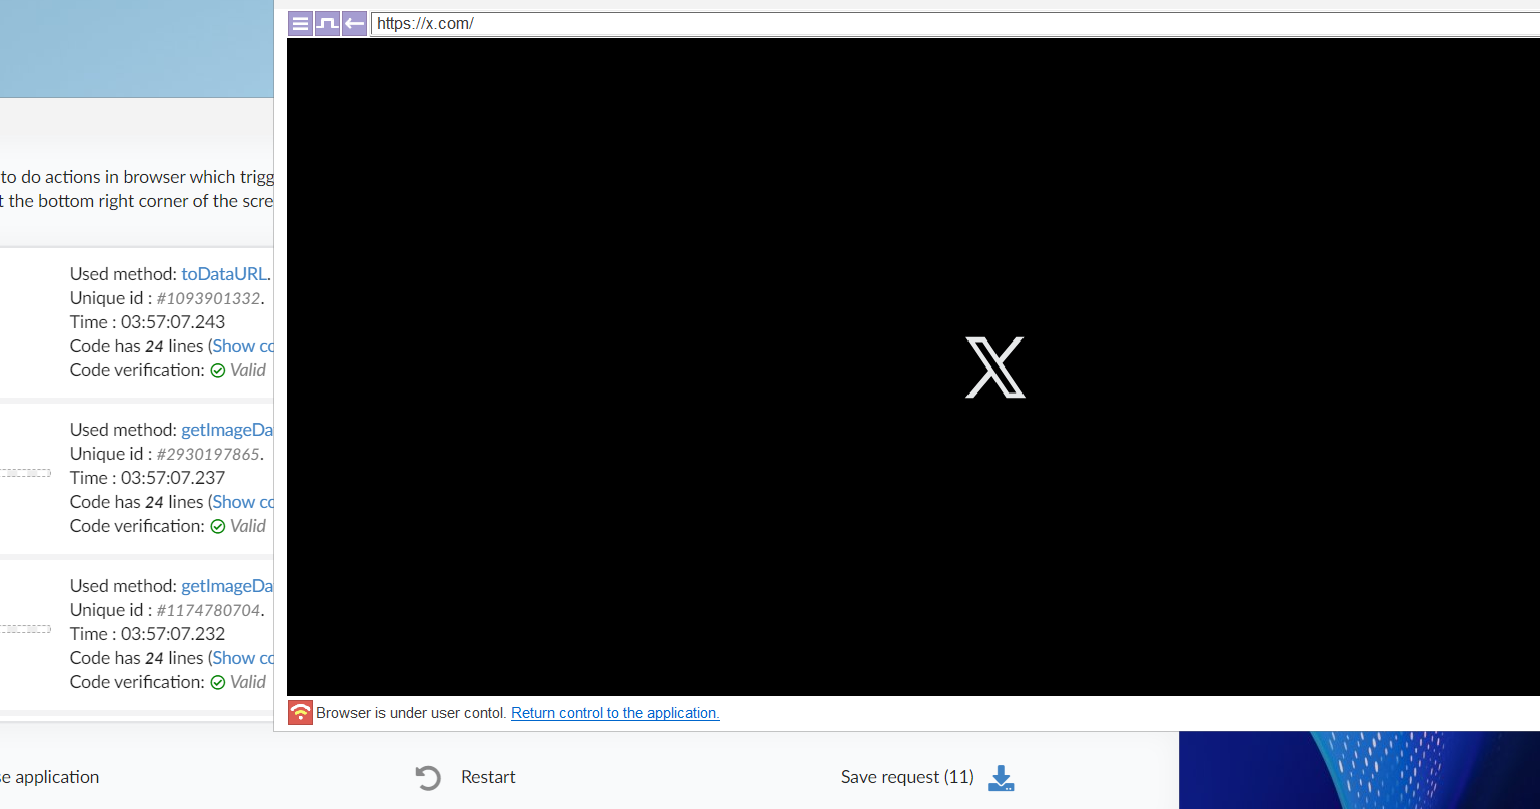
Task: Focus the URL field showing https://x.com/
Action: [x=900, y=24]
